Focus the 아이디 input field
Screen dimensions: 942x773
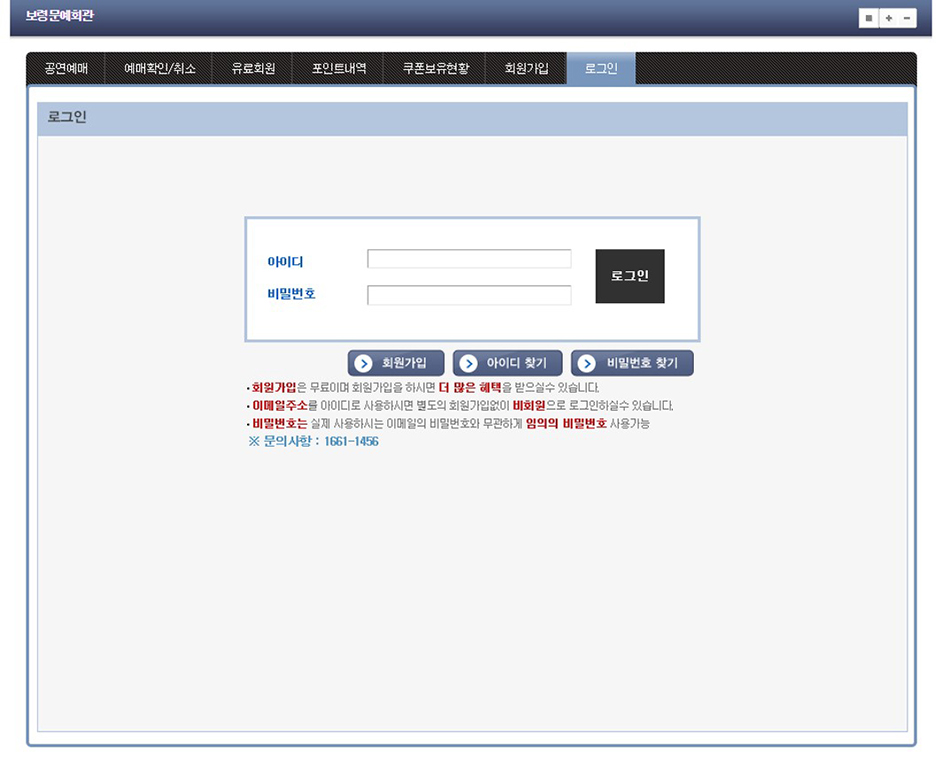pos(469,260)
